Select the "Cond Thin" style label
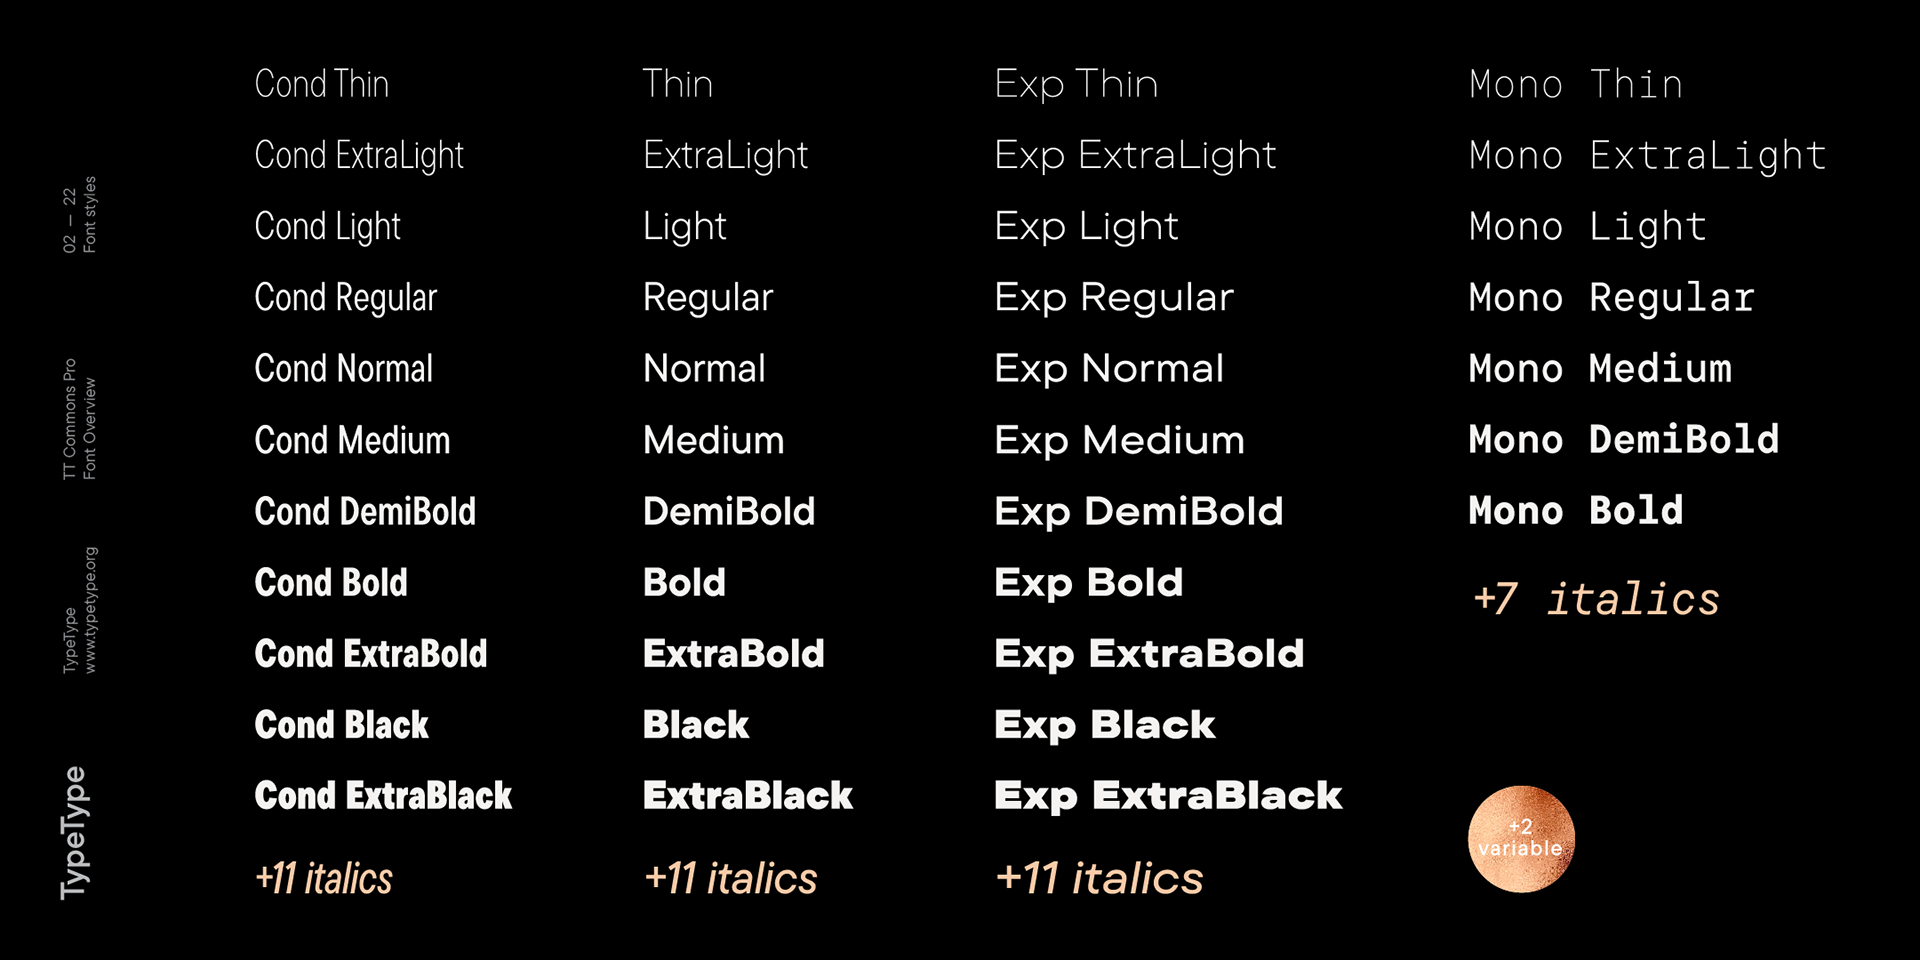This screenshot has width=1920, height=960. click(x=321, y=84)
